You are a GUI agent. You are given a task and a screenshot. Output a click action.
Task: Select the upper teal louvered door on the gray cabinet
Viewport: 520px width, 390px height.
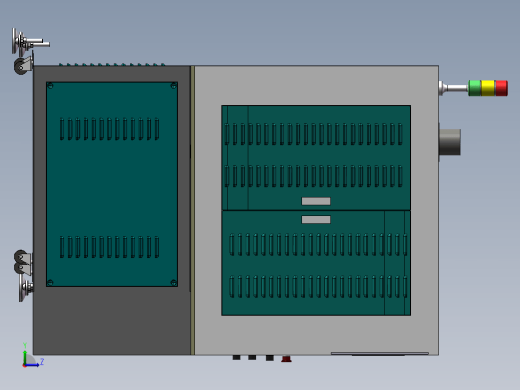click(x=316, y=158)
